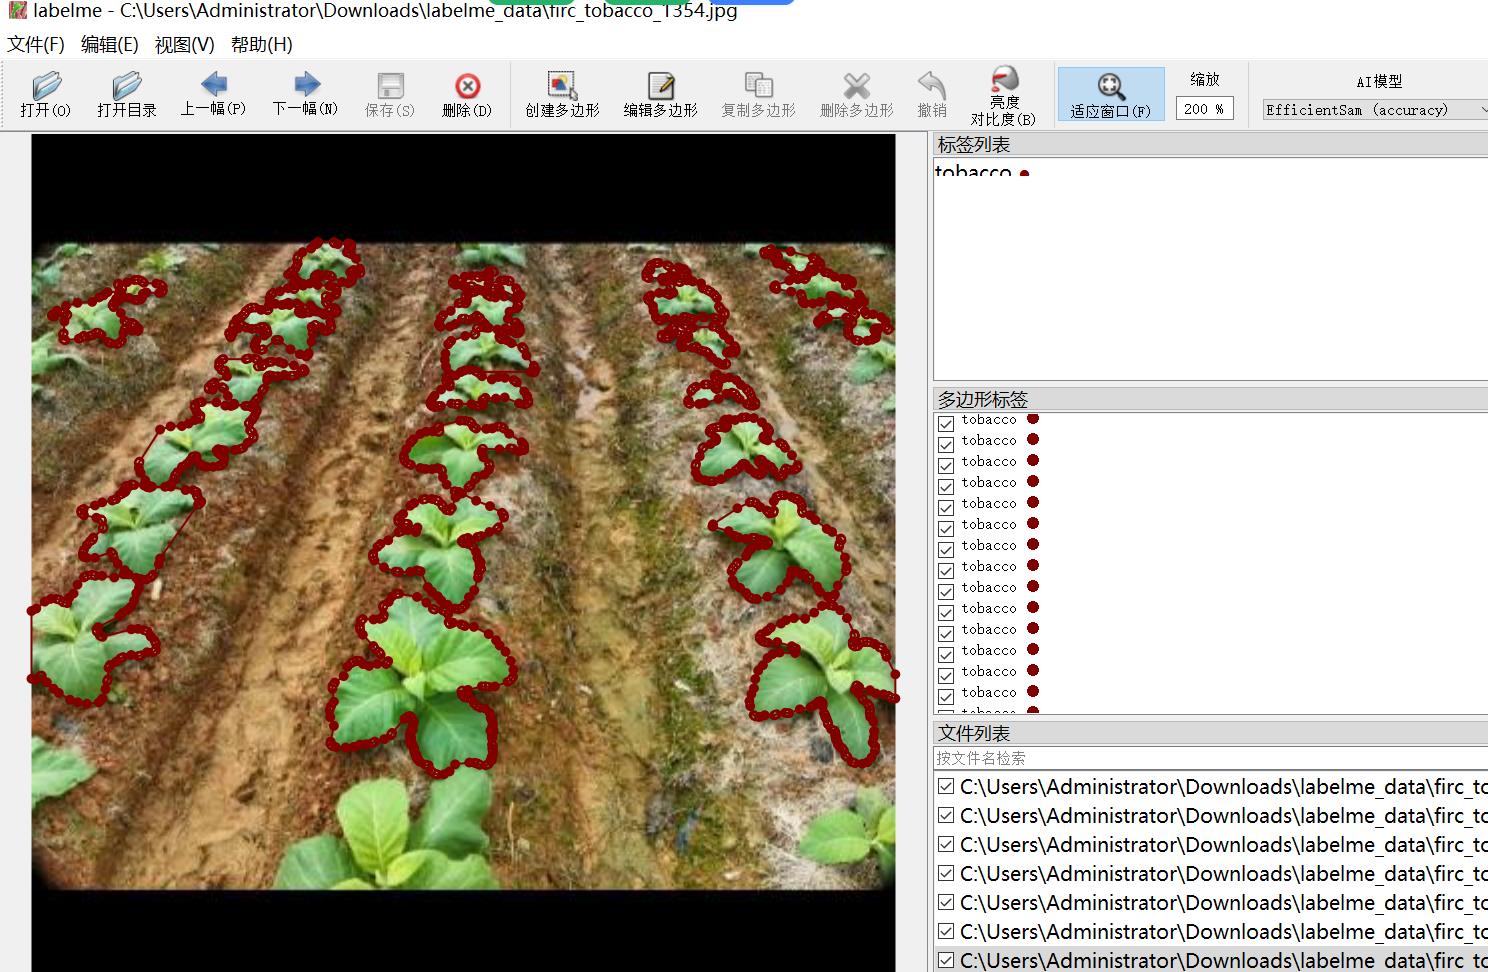Uncheck the first tobacco polygon checkbox
Image resolution: width=1488 pixels, height=972 pixels.
pyautogui.click(x=946, y=423)
